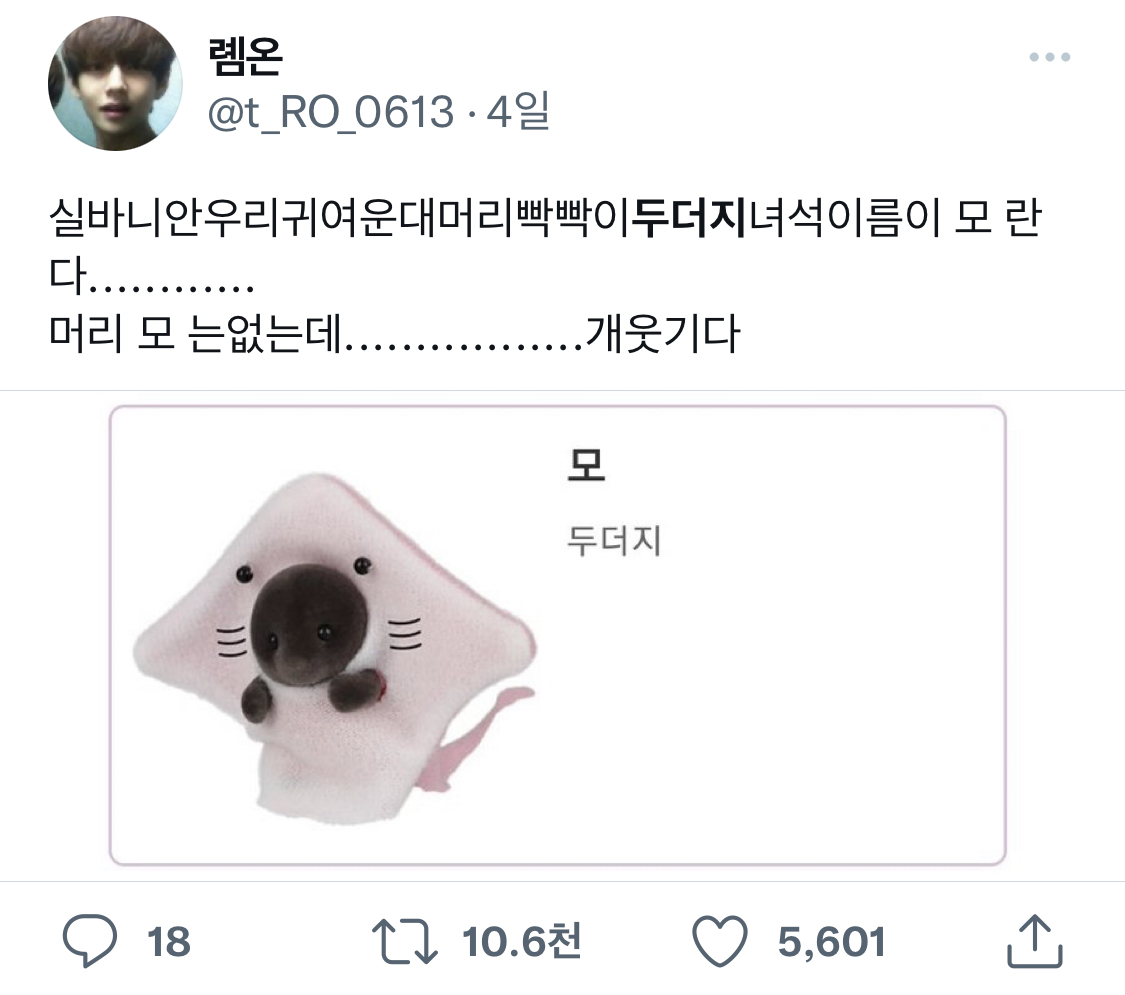View the 10.6천 retweets count
Viewport: 1125px width, 995px height.
(x=522, y=941)
